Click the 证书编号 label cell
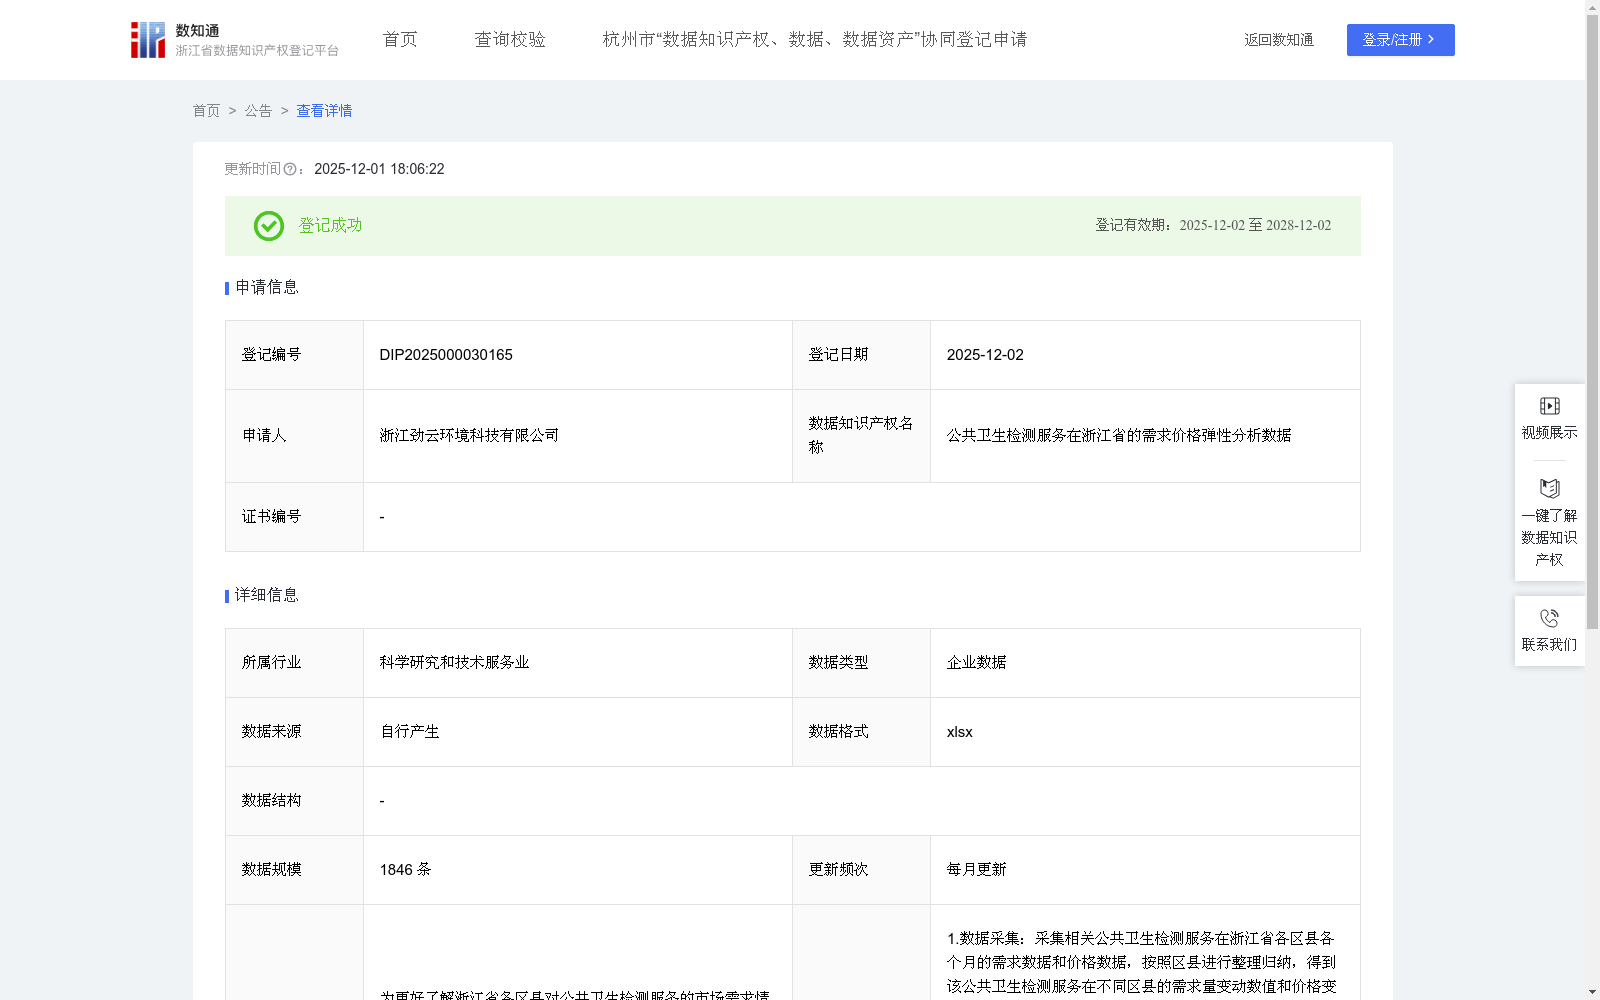Image resolution: width=1600 pixels, height=1000 pixels. pos(294,517)
